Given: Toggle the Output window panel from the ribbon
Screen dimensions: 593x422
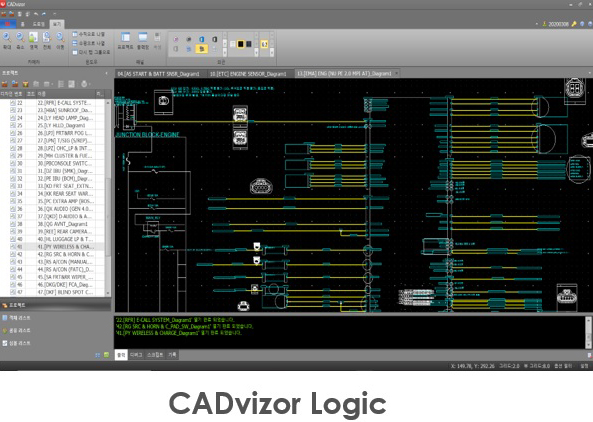Looking at the screenshot, I should [143, 41].
